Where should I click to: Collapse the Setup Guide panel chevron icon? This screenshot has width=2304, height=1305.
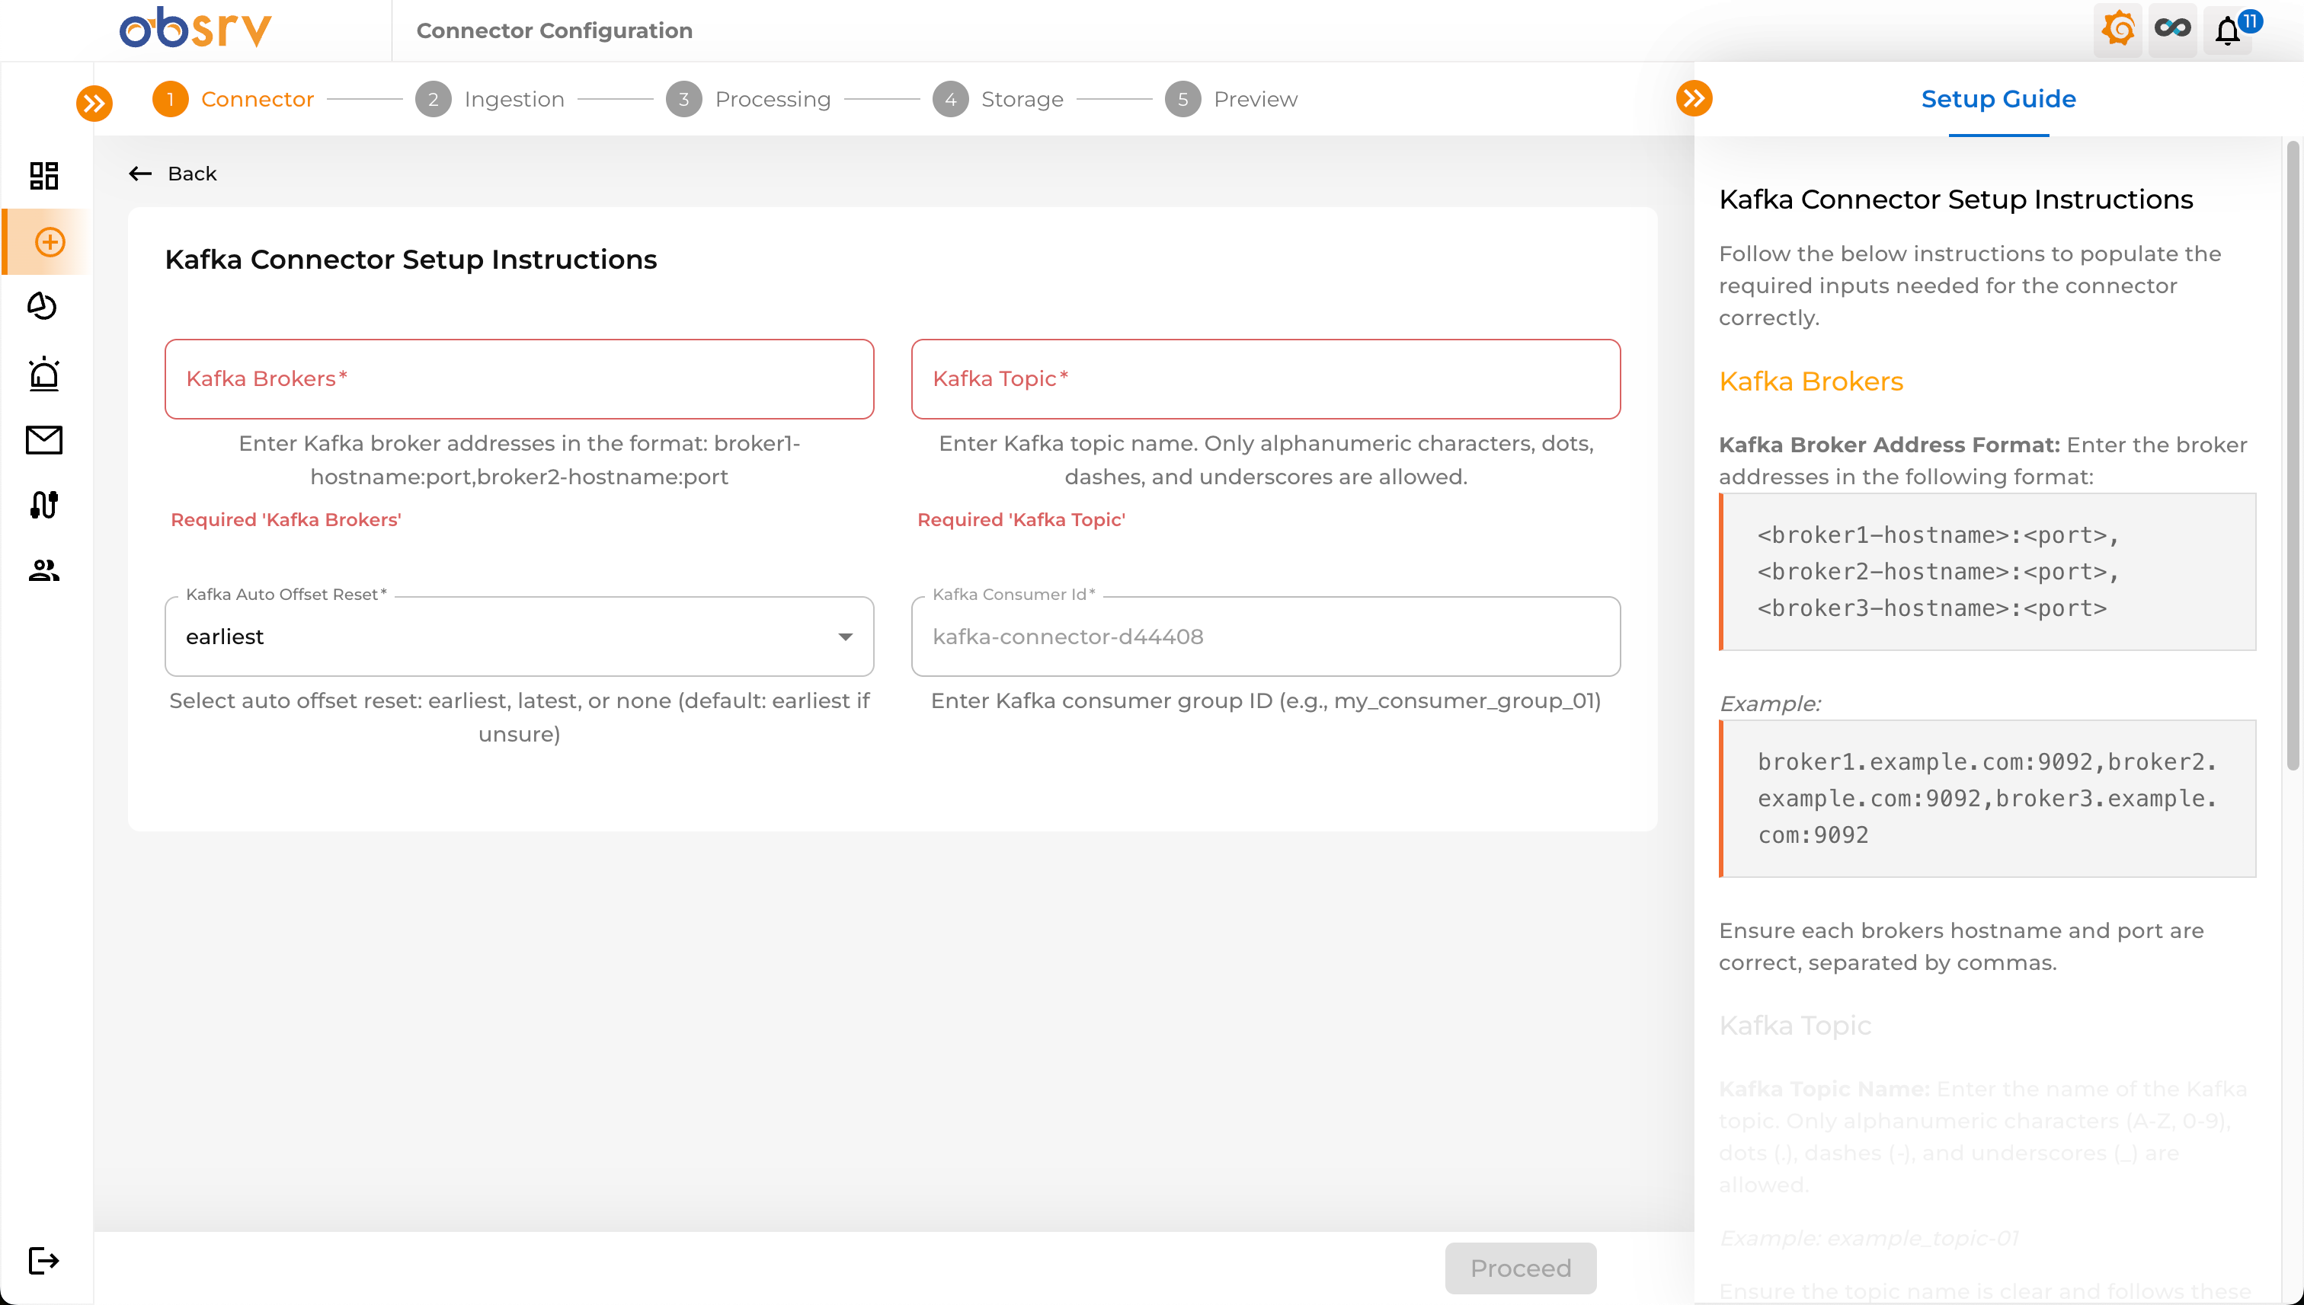(x=1694, y=98)
